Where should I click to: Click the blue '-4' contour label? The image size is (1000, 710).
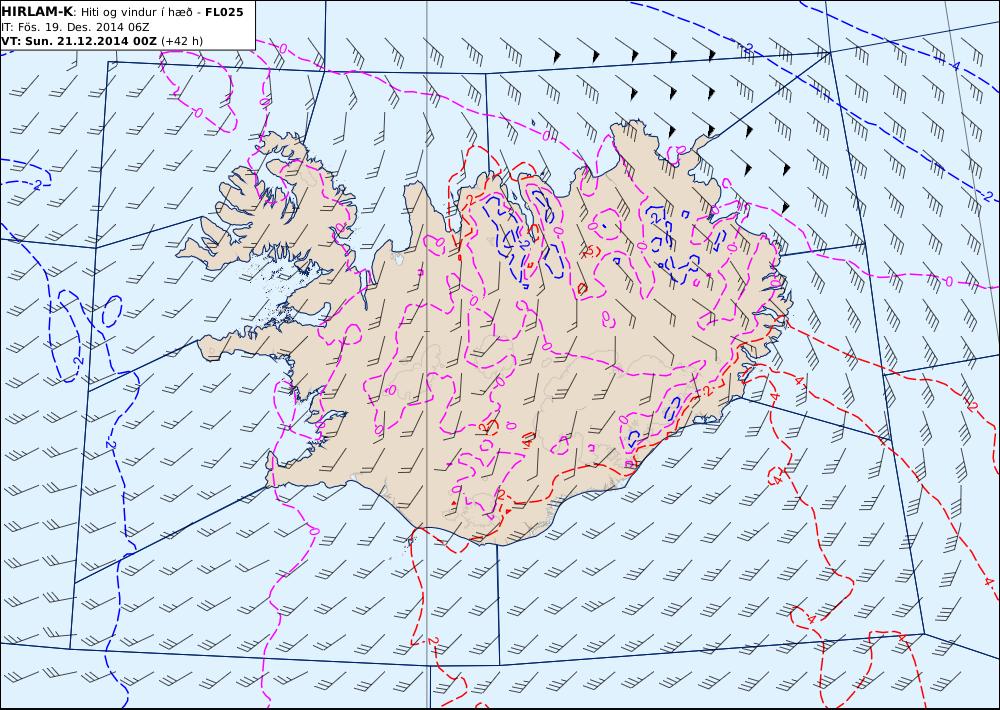[x=955, y=66]
